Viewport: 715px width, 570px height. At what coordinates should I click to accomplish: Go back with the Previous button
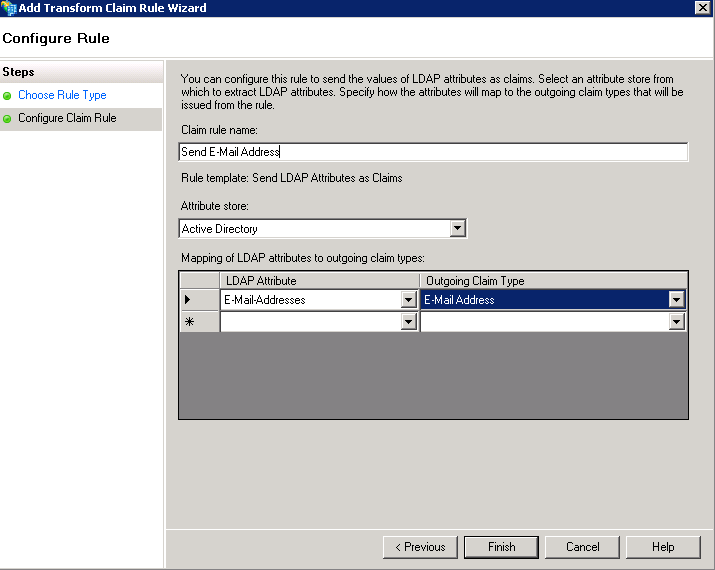click(x=419, y=547)
